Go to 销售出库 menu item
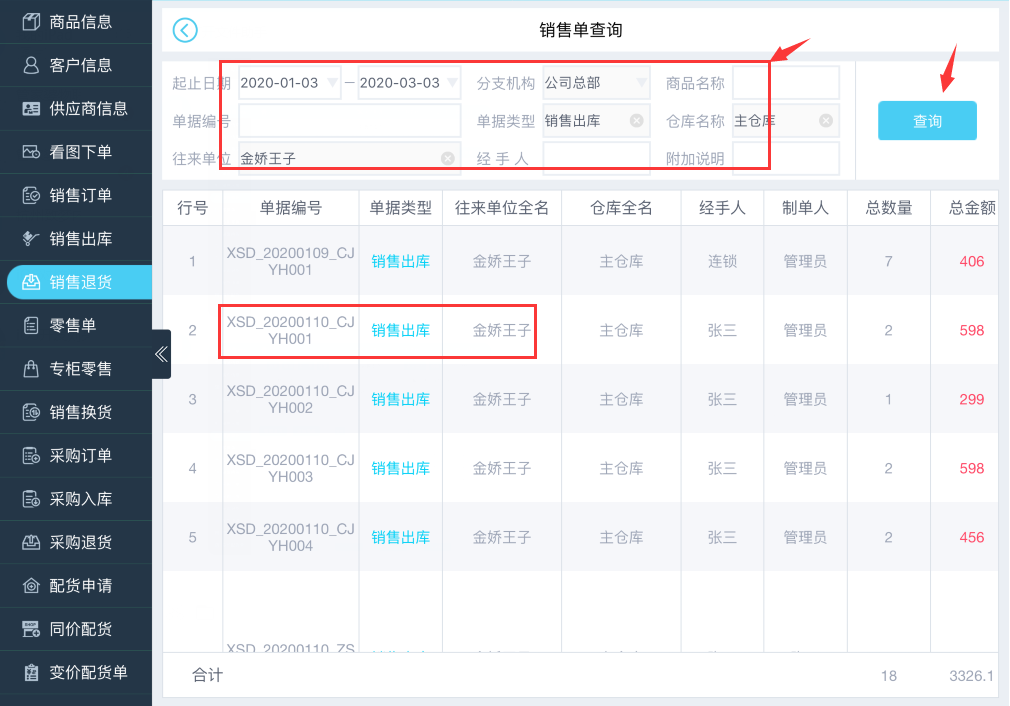 pos(80,239)
